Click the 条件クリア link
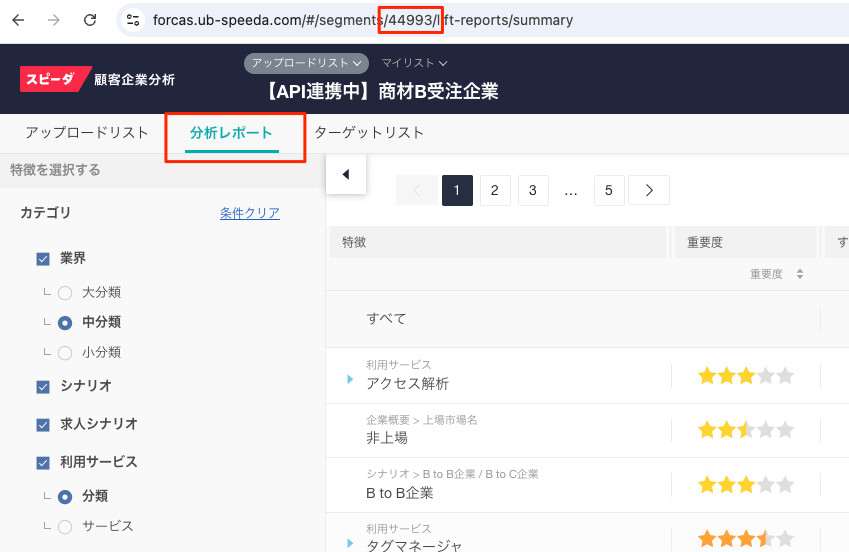 [249, 213]
